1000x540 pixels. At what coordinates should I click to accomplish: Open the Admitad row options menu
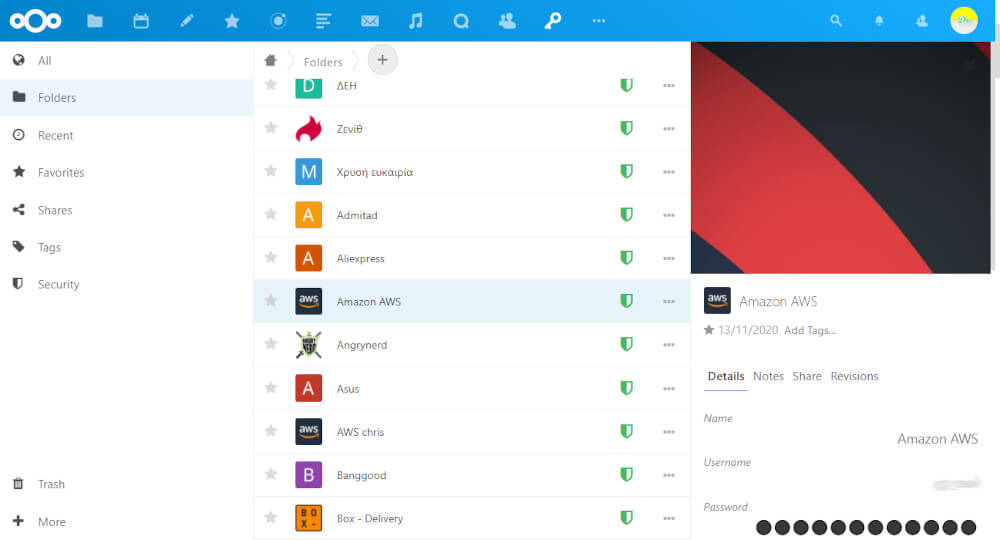[668, 215]
